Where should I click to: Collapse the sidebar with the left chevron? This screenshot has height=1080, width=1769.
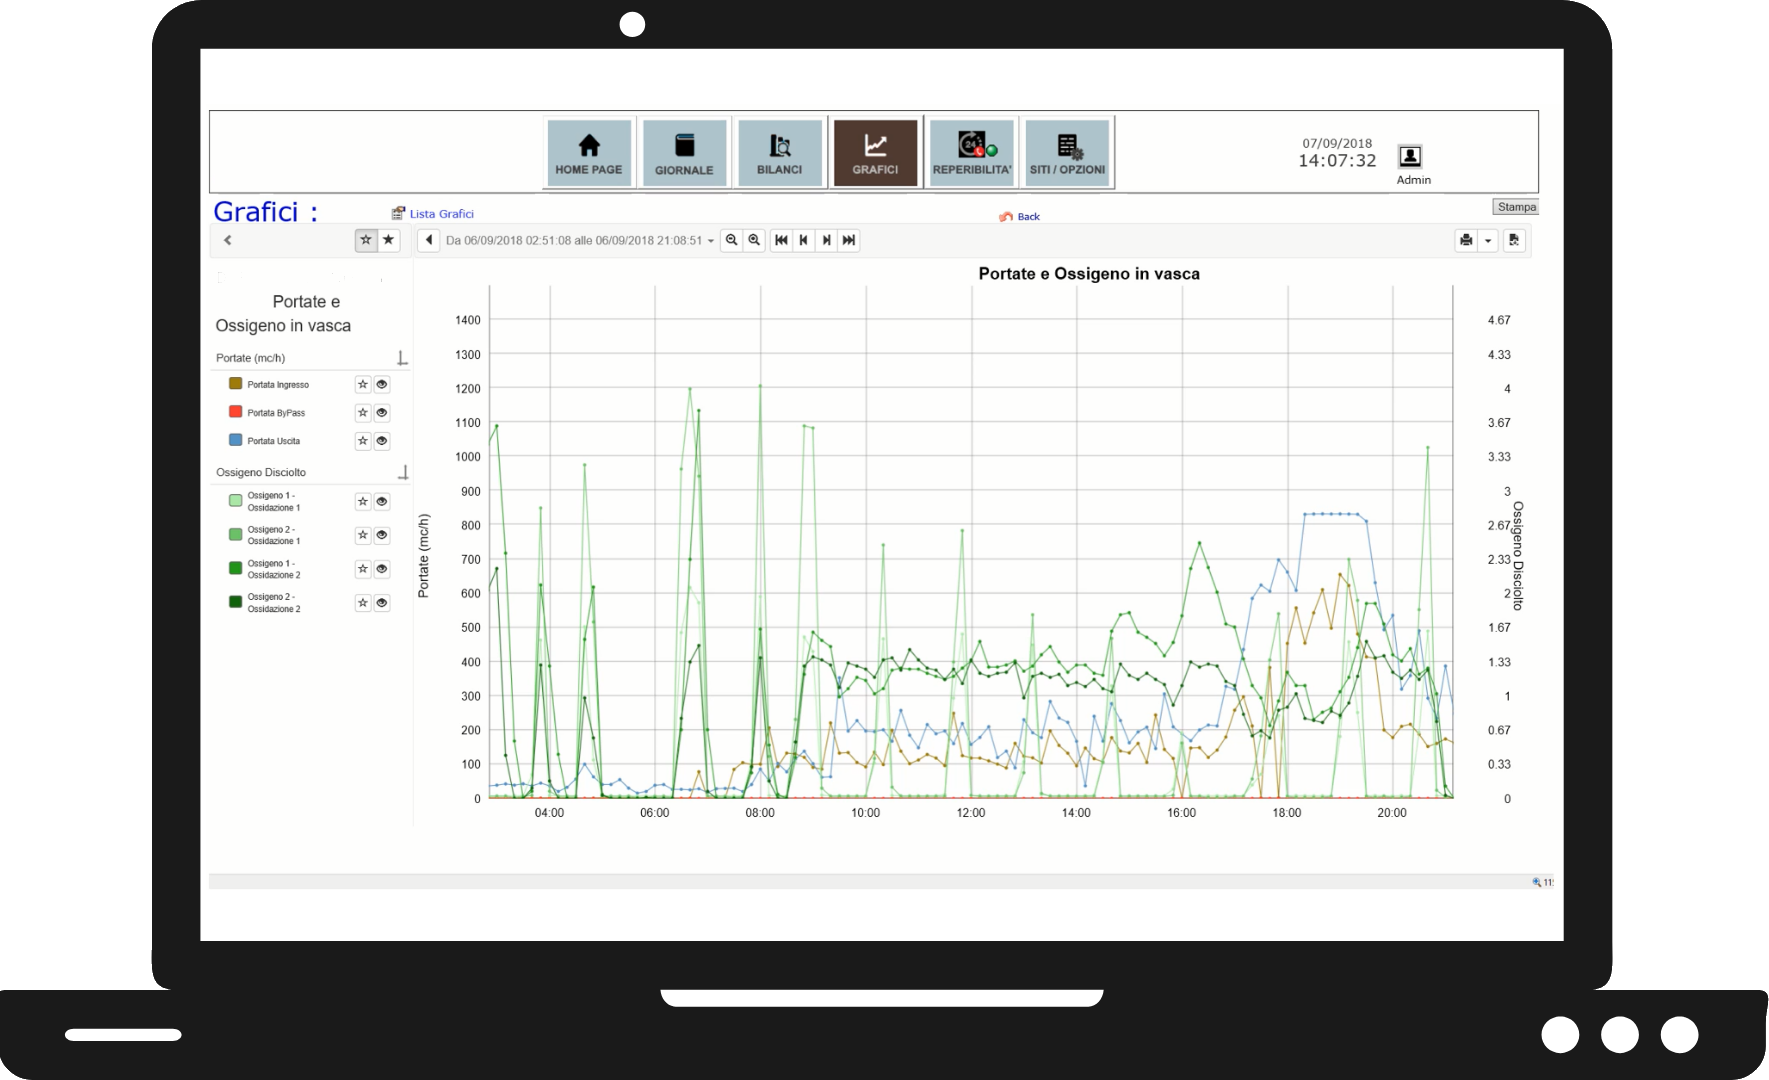228,240
